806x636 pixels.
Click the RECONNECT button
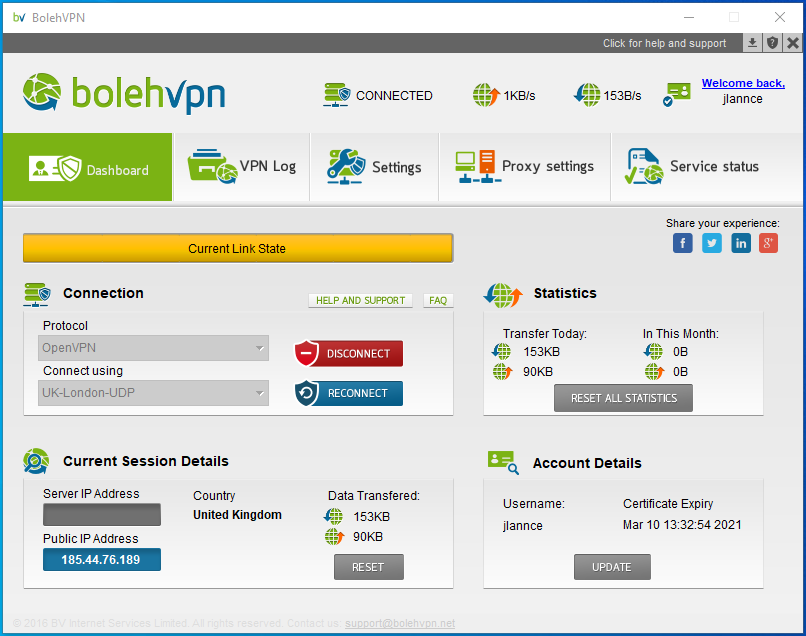click(349, 393)
